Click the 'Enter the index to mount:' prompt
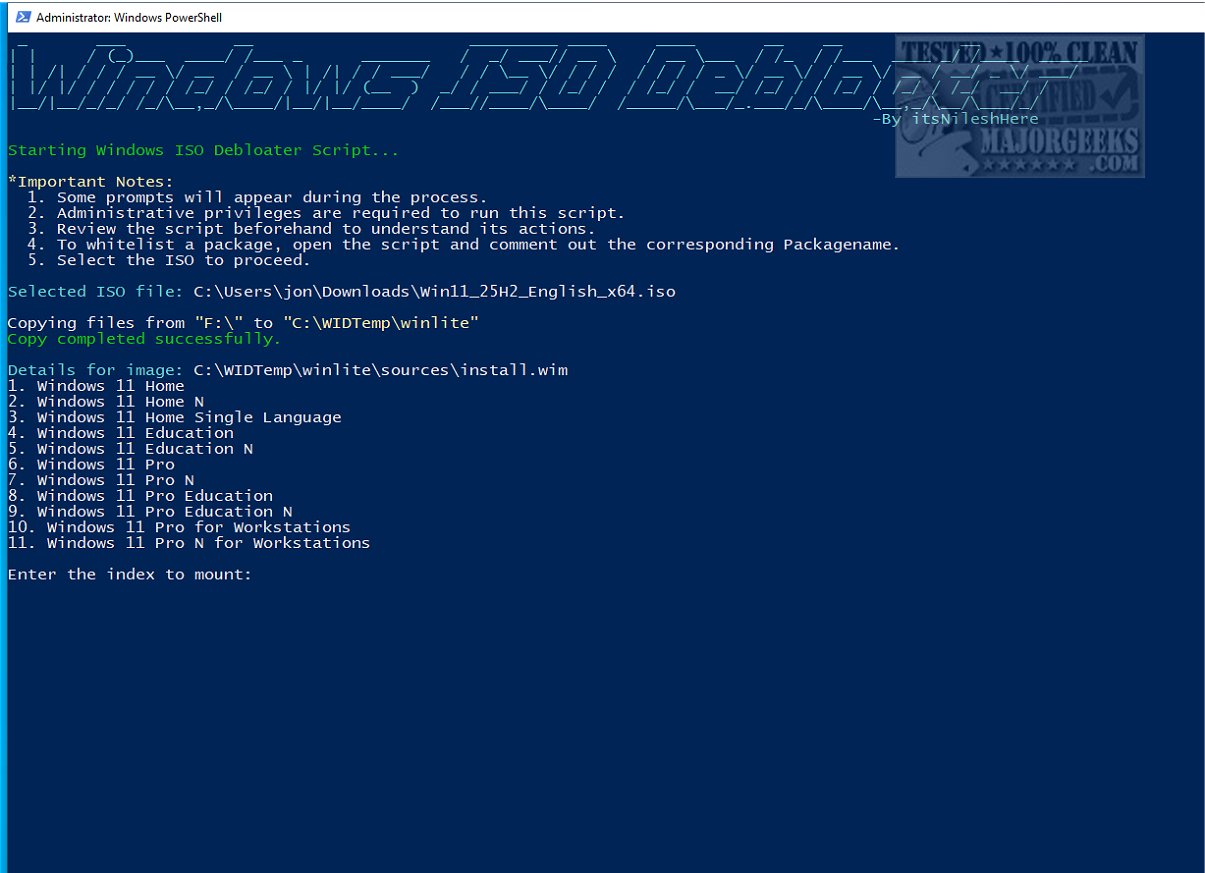This screenshot has height=873, width=1205. tap(130, 574)
